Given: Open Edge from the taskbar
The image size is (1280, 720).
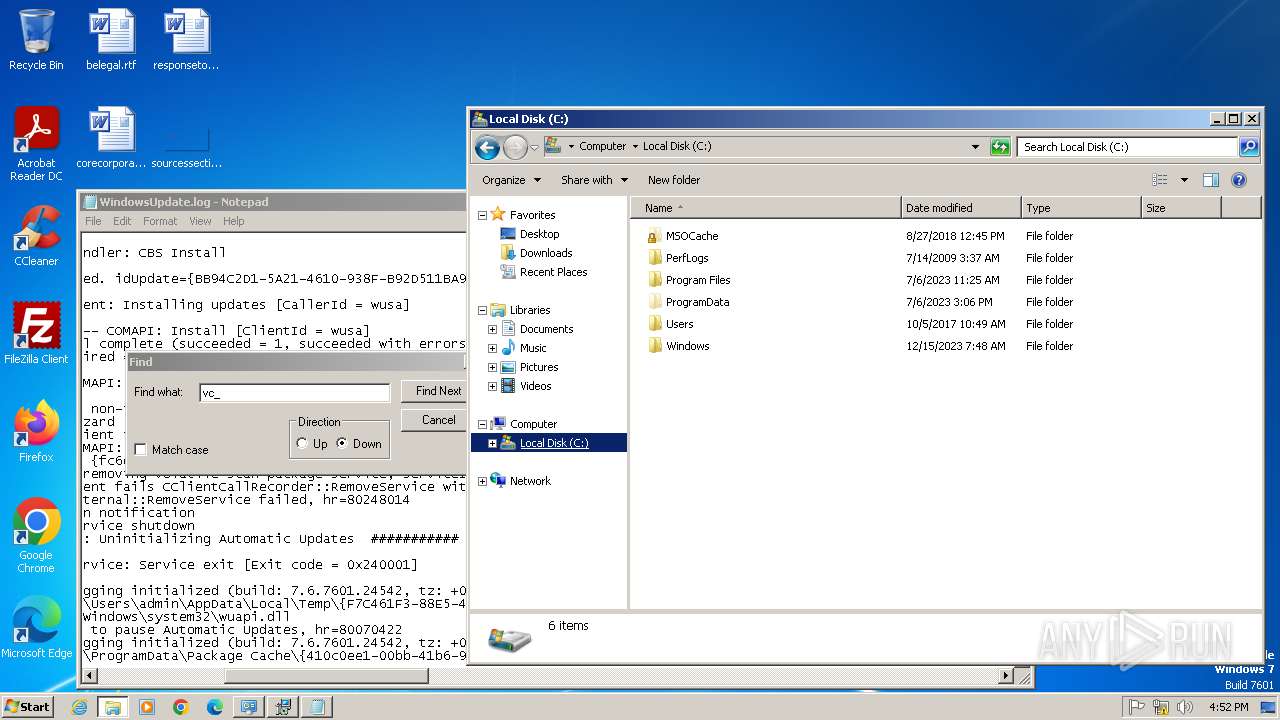Looking at the screenshot, I should pyautogui.click(x=215, y=707).
